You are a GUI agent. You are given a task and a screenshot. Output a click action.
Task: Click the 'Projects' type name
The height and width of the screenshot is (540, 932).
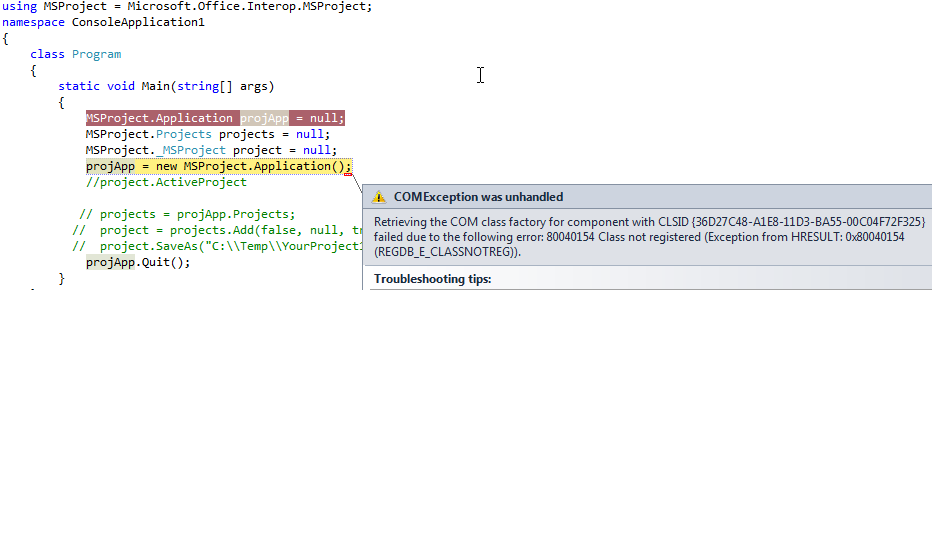pos(184,134)
